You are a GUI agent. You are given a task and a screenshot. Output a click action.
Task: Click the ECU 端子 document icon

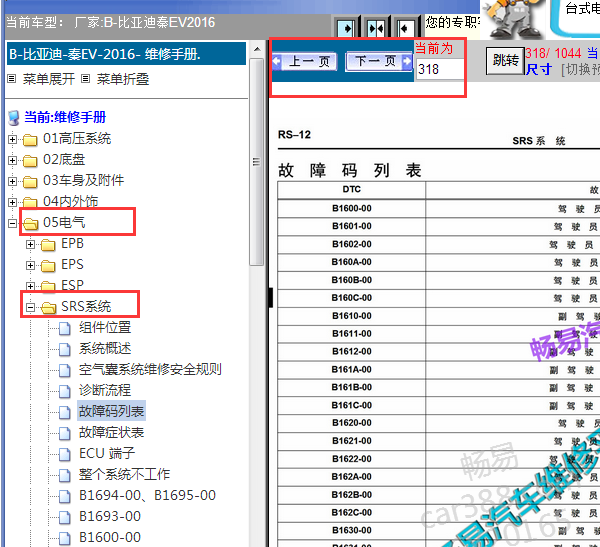coord(65,454)
